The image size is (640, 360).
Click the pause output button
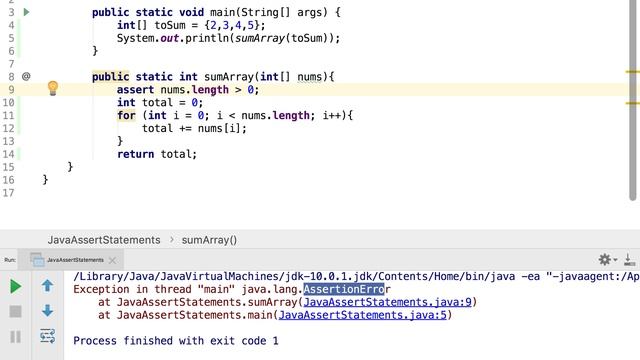(16, 337)
